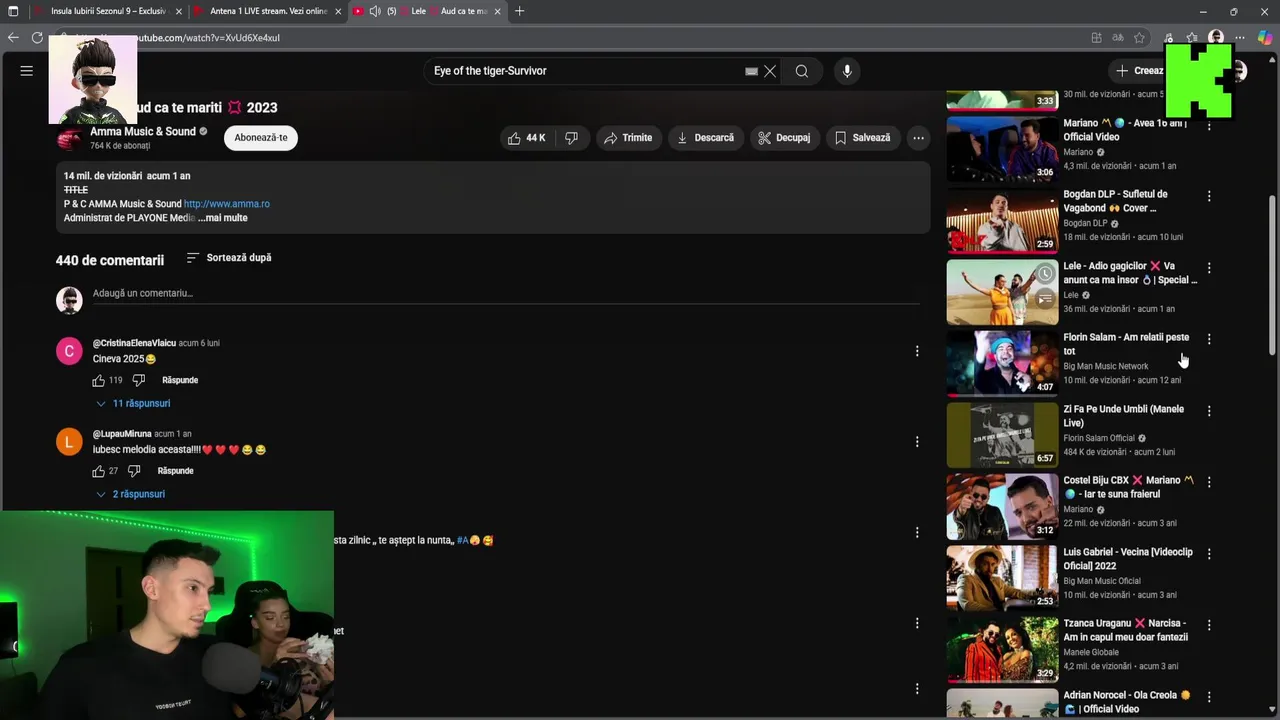Click the Abonează-te subscribe button
This screenshot has width=1280, height=720.
tap(261, 138)
